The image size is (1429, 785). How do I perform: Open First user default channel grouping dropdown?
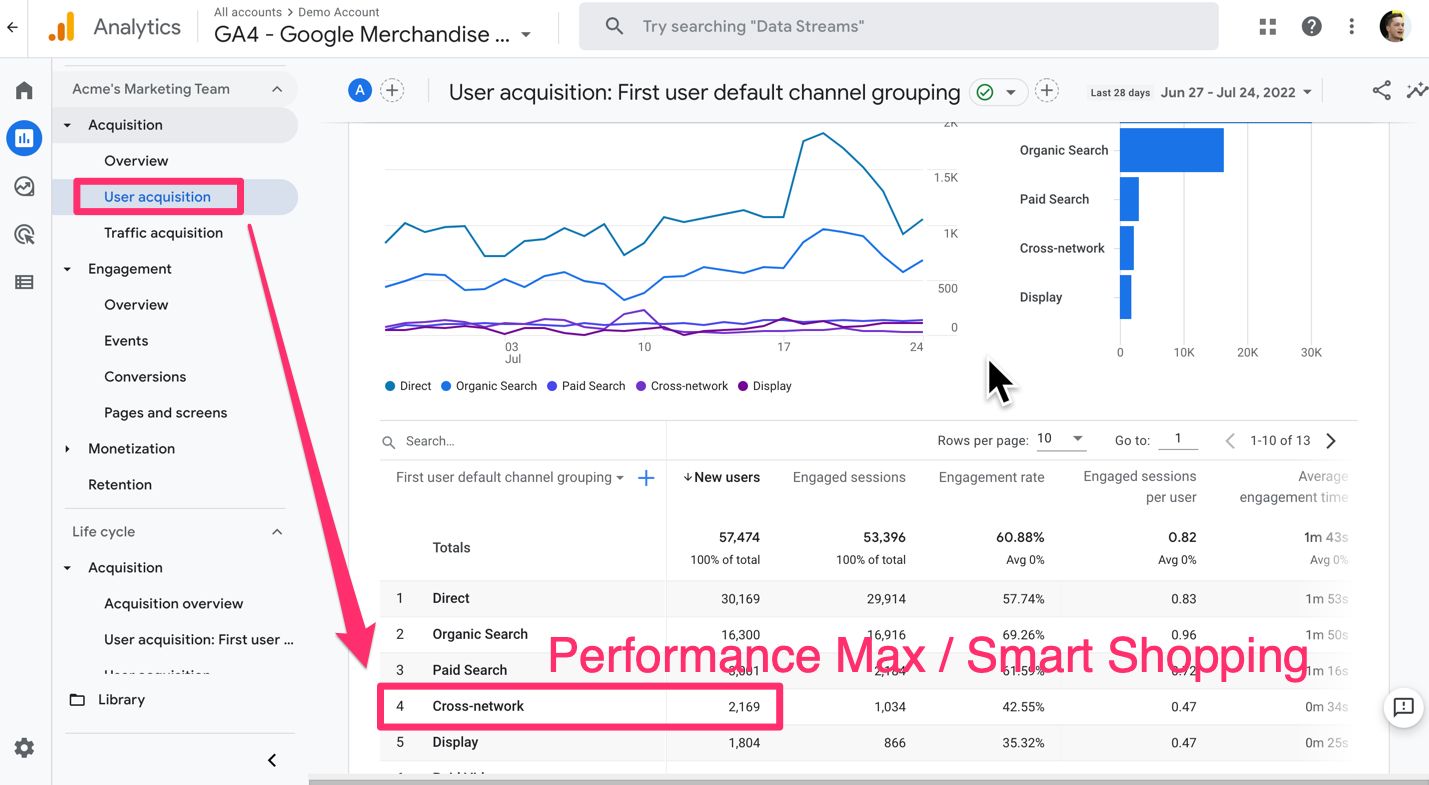click(510, 477)
